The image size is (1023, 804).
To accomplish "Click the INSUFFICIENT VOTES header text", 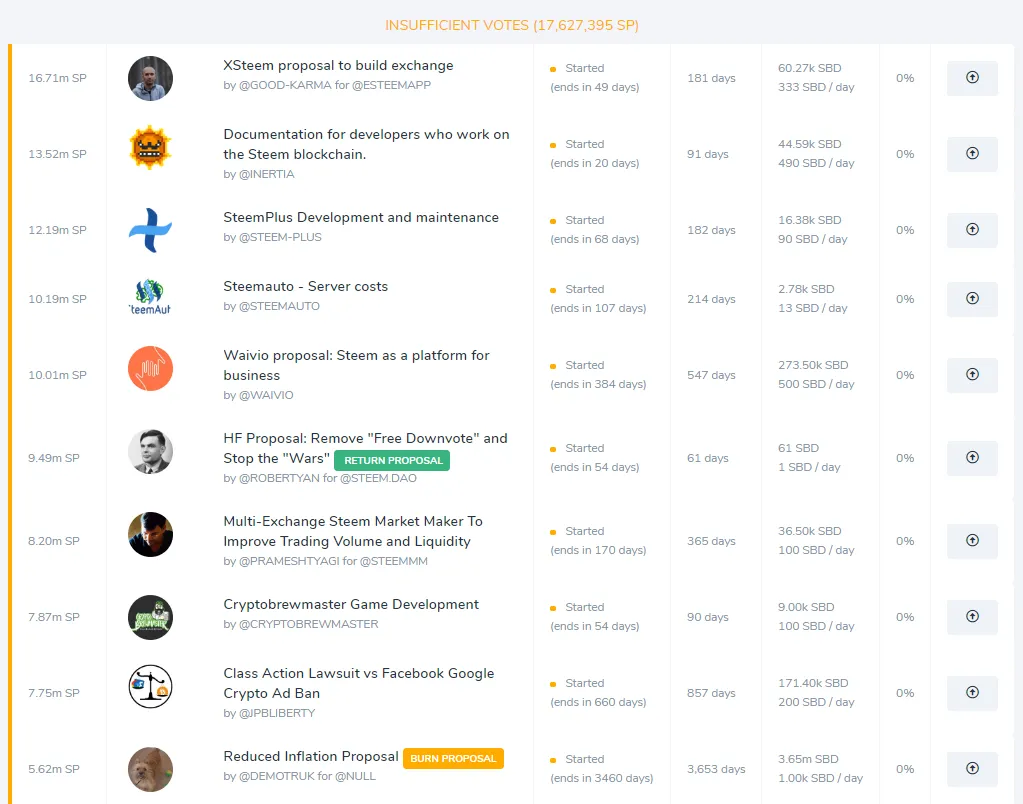I will point(512,25).
